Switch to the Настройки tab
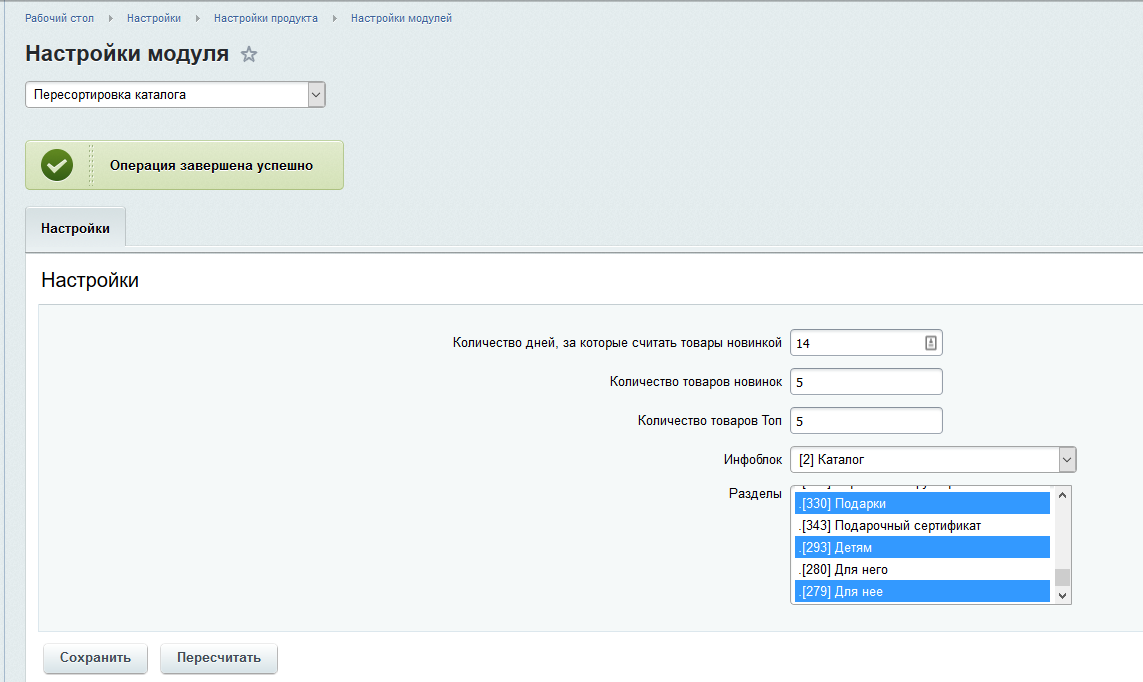 (75, 228)
